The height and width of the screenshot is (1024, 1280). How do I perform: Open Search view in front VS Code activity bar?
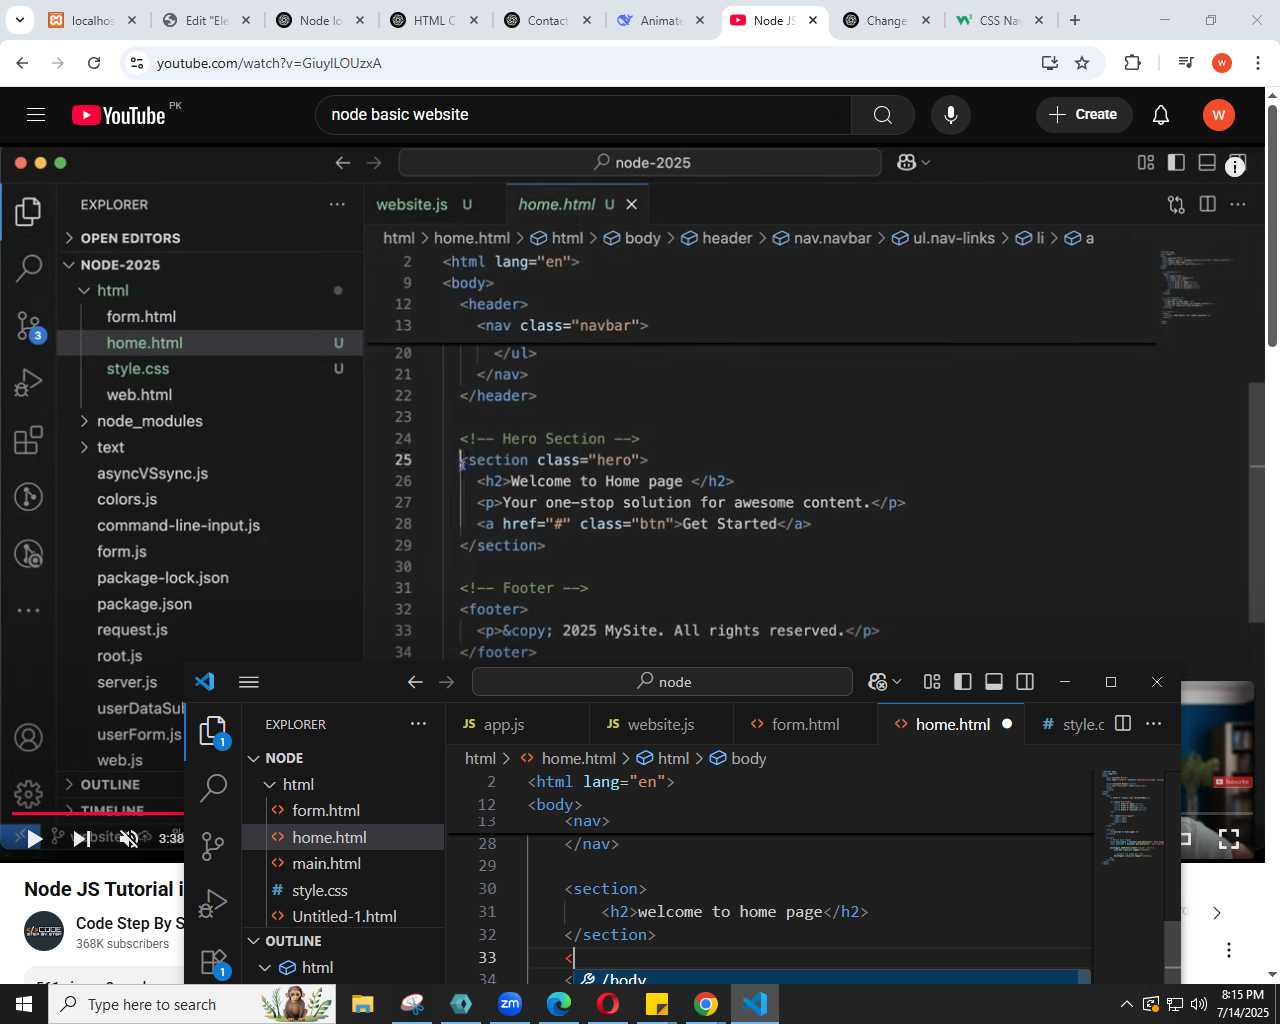(213, 788)
